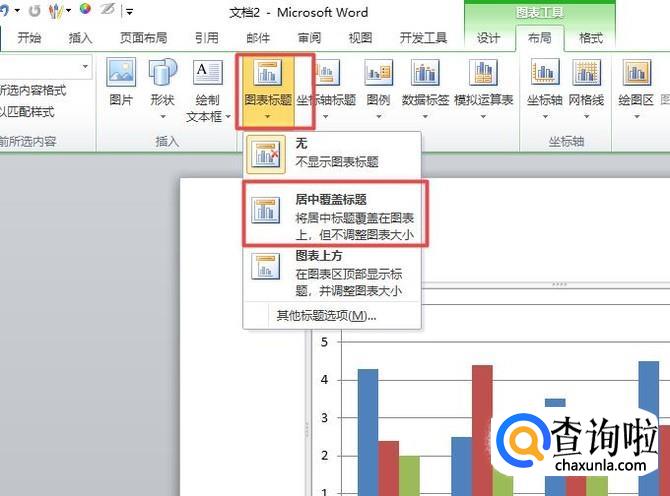Click the pencils icon in quick access toolbar
Viewport: 670px width, 496px height.
click(56, 11)
